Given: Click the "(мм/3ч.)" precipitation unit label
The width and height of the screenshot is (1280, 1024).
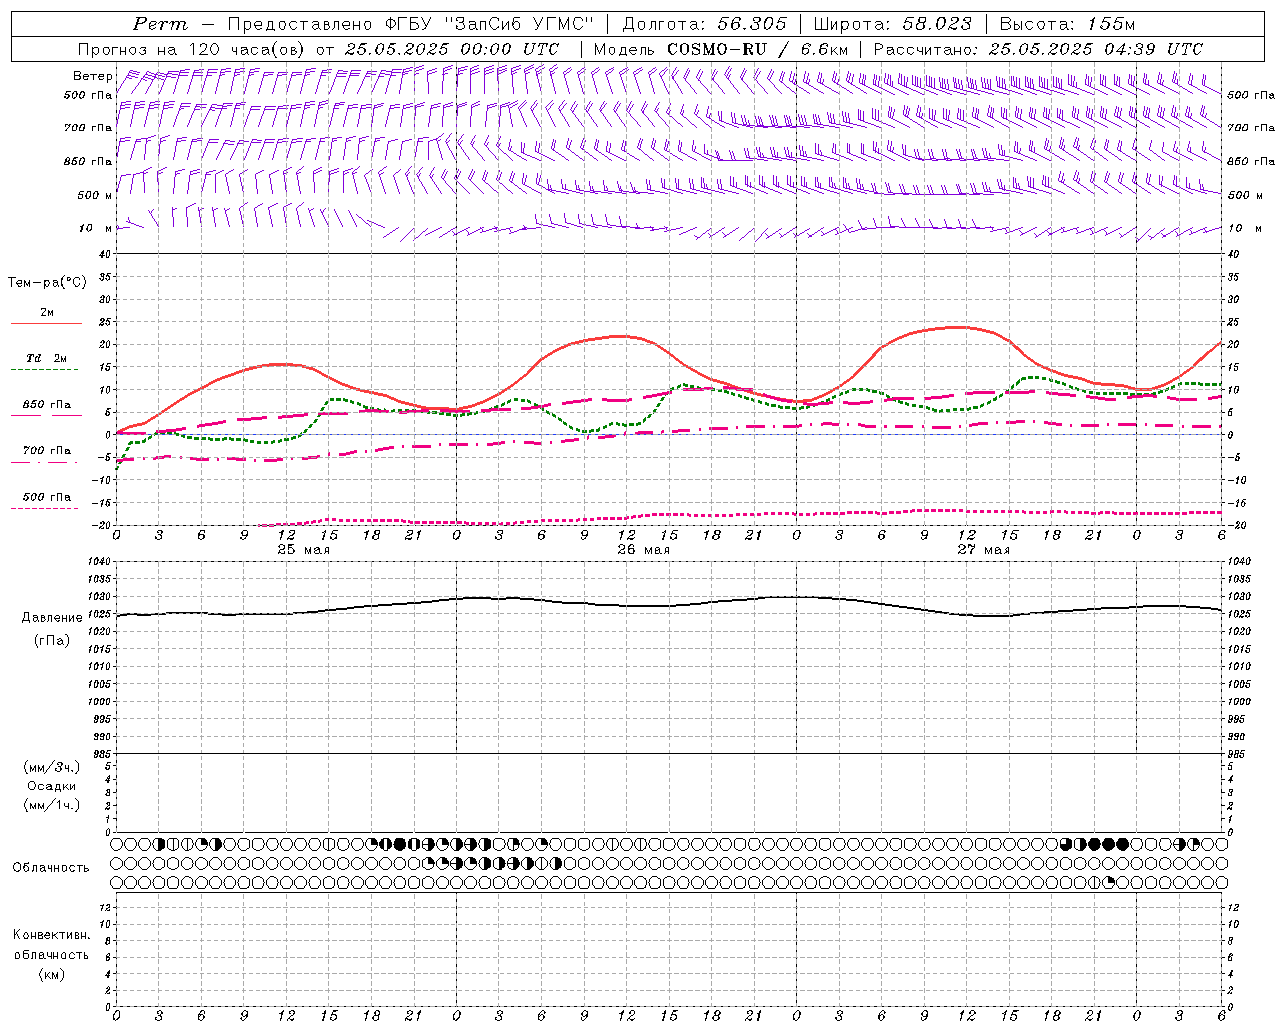Looking at the screenshot, I should [x=52, y=767].
